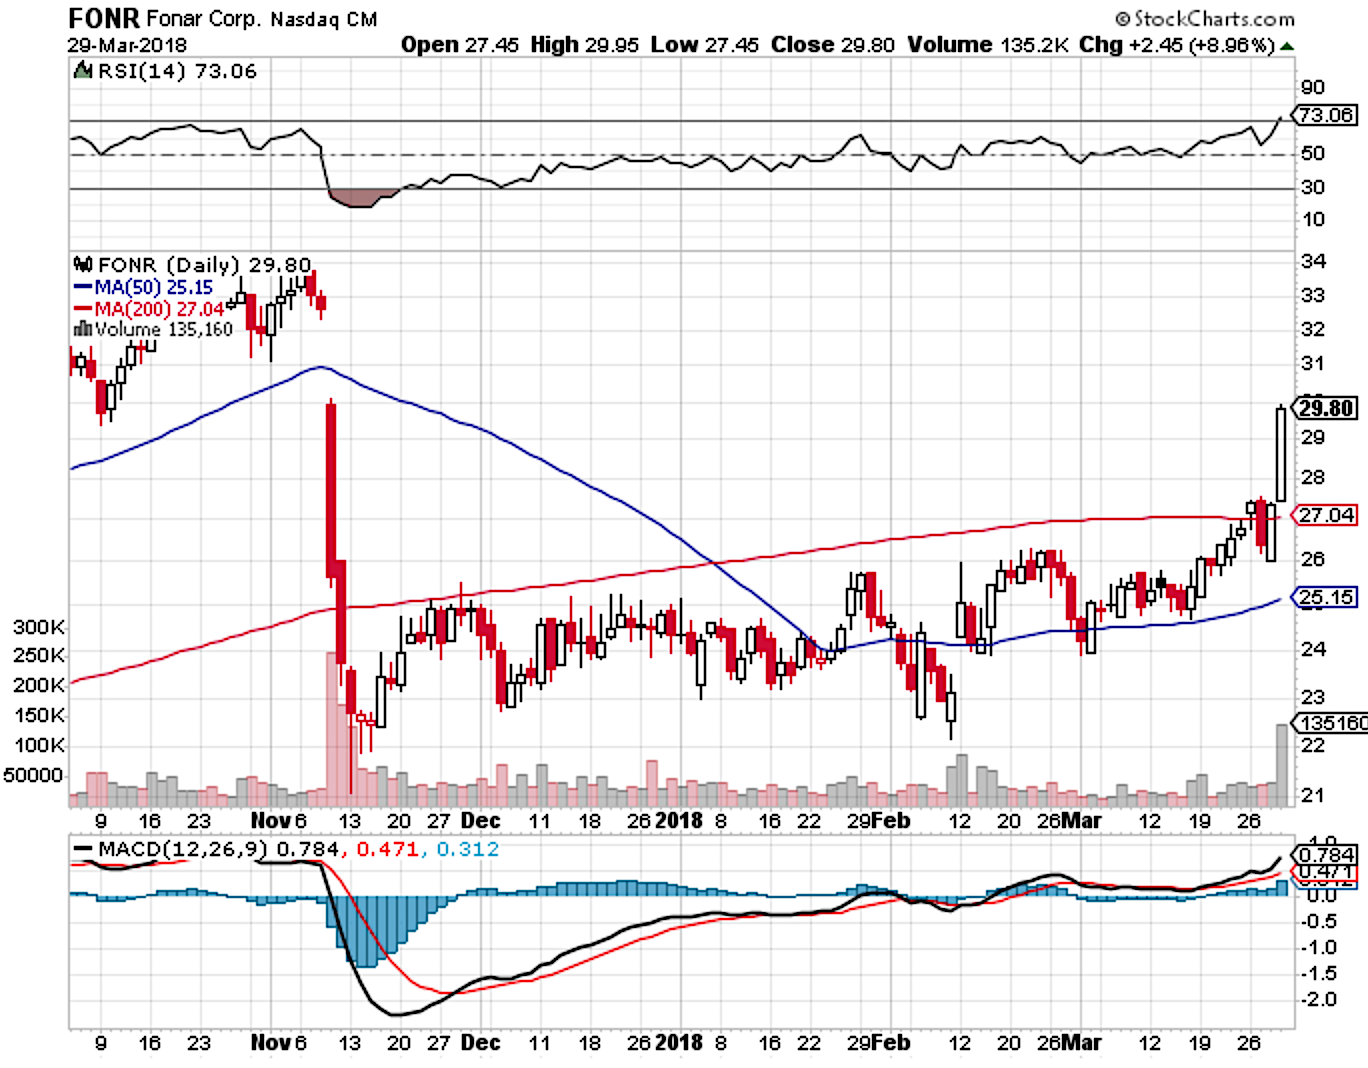The width and height of the screenshot is (1368, 1068).
Task: Click the 21 price level on right axis
Action: (1313, 796)
